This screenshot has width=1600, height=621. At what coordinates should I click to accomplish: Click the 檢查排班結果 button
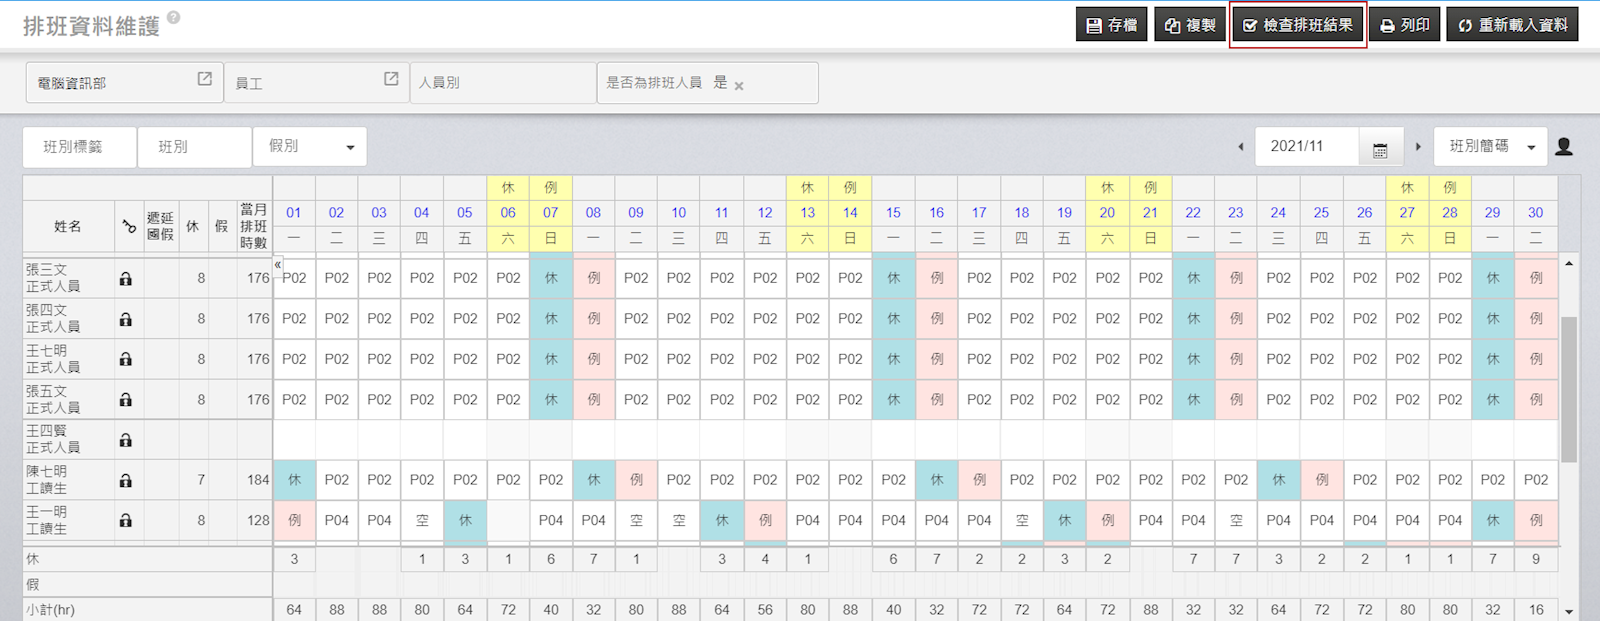point(1298,25)
